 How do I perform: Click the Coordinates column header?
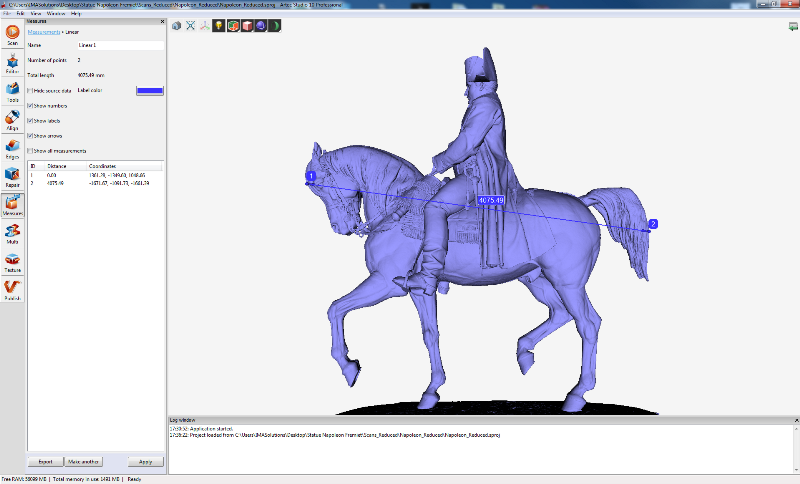[125, 166]
